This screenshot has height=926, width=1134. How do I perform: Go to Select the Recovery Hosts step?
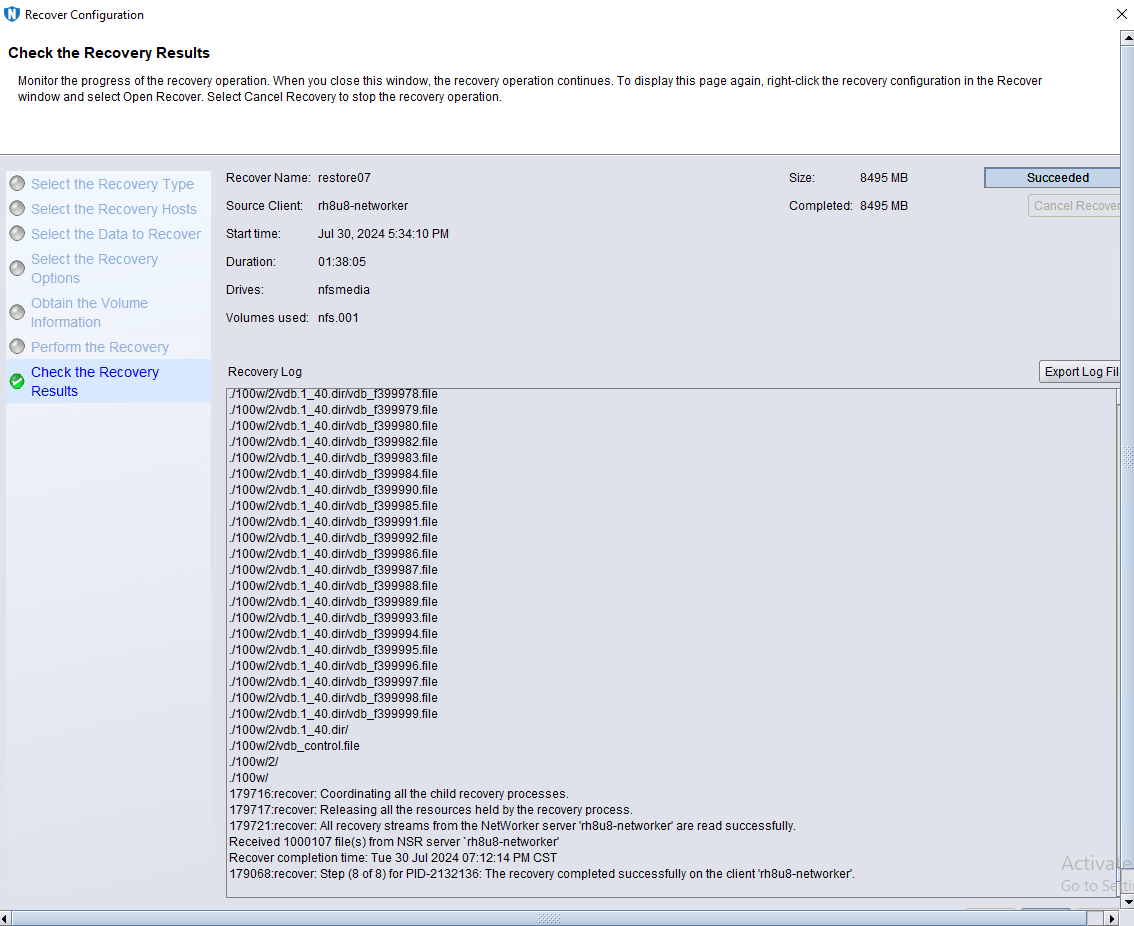pos(114,208)
